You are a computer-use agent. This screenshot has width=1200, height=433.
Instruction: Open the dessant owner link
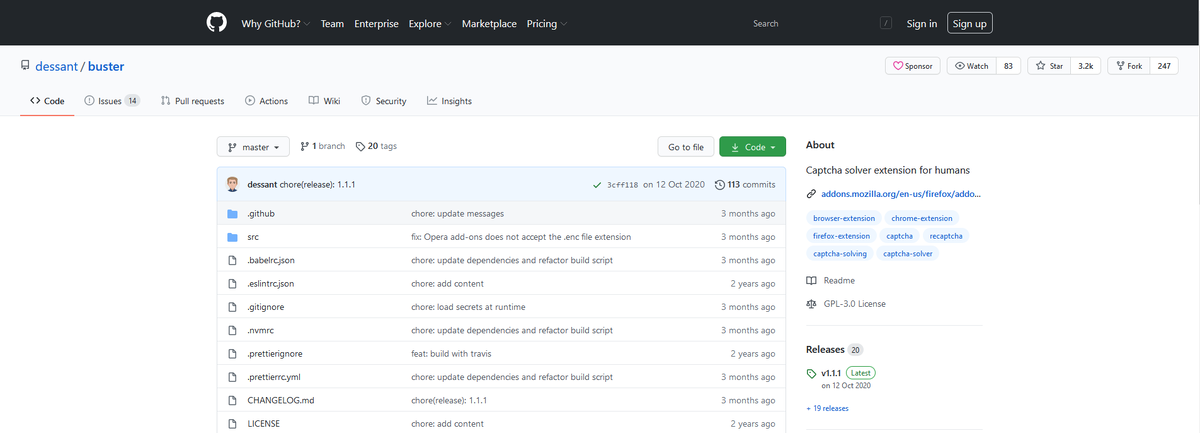(x=58, y=67)
